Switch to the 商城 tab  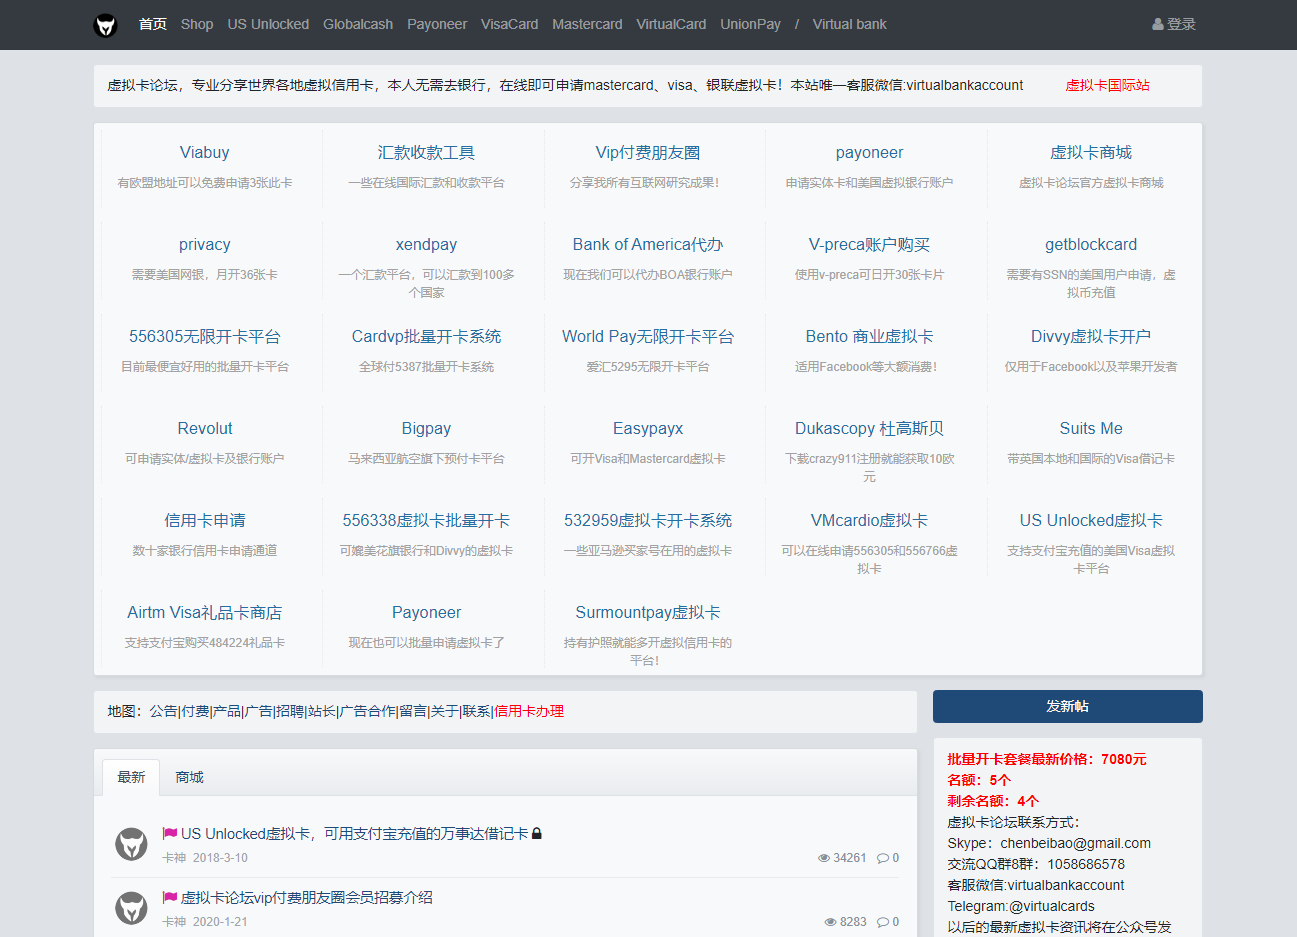189,777
